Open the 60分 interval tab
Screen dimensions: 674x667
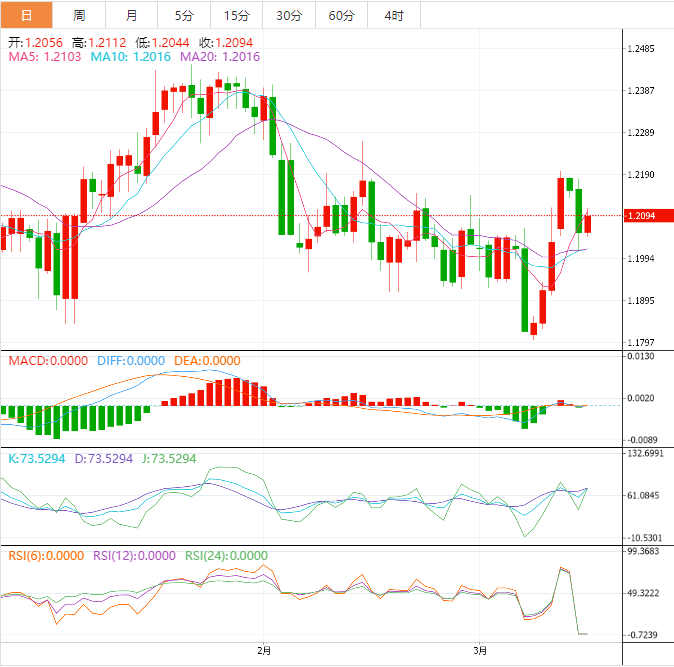(341, 15)
